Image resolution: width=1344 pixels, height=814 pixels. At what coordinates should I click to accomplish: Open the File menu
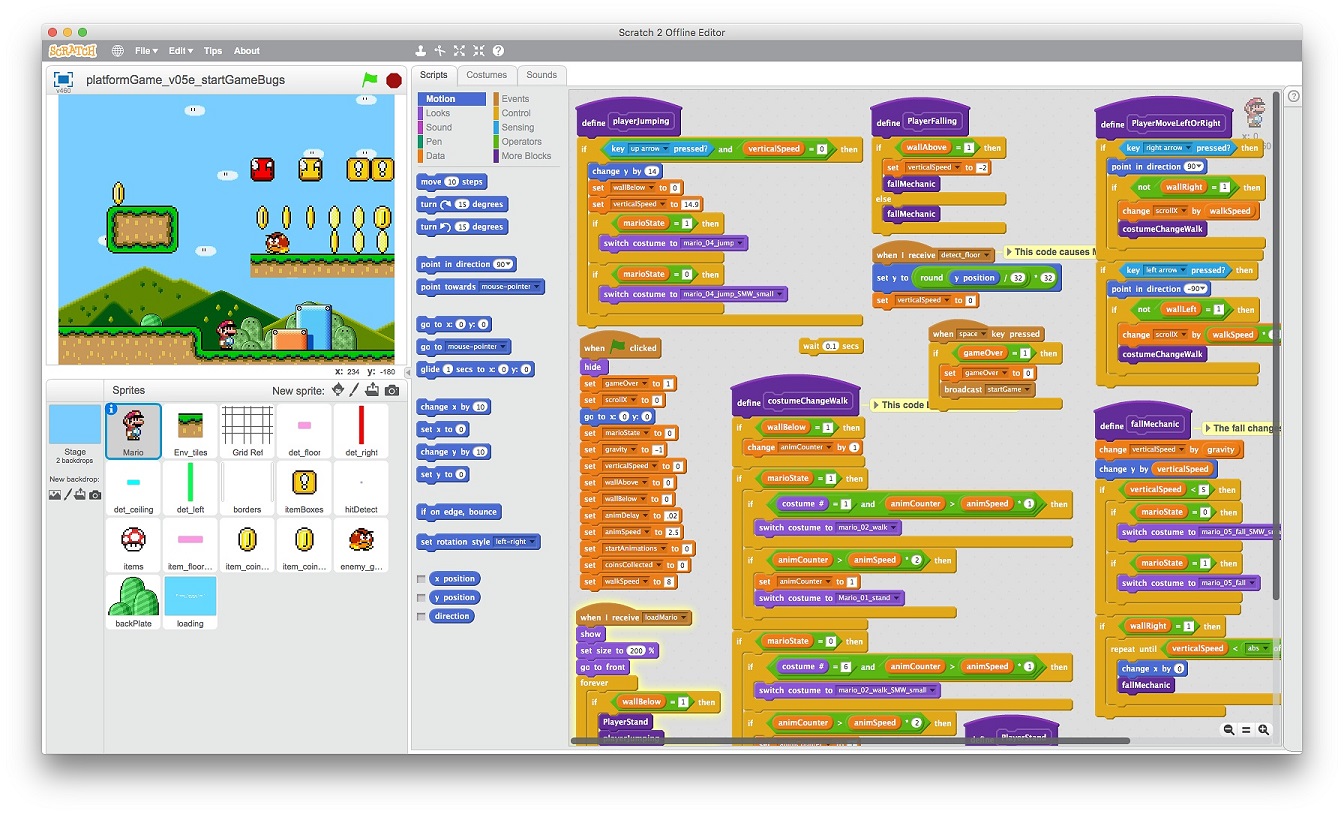point(146,51)
